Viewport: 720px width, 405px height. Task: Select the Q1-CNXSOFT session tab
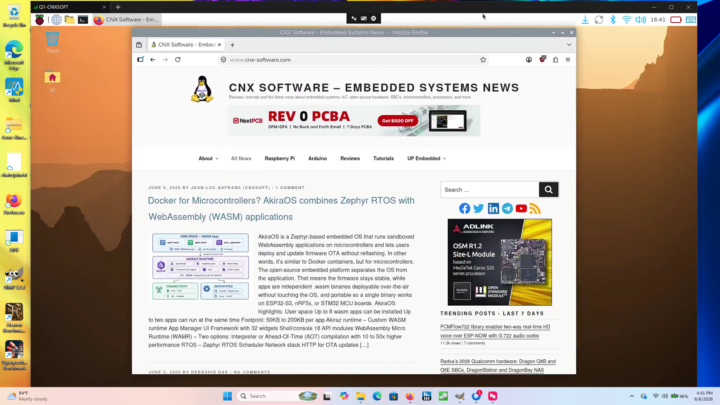[69, 7]
